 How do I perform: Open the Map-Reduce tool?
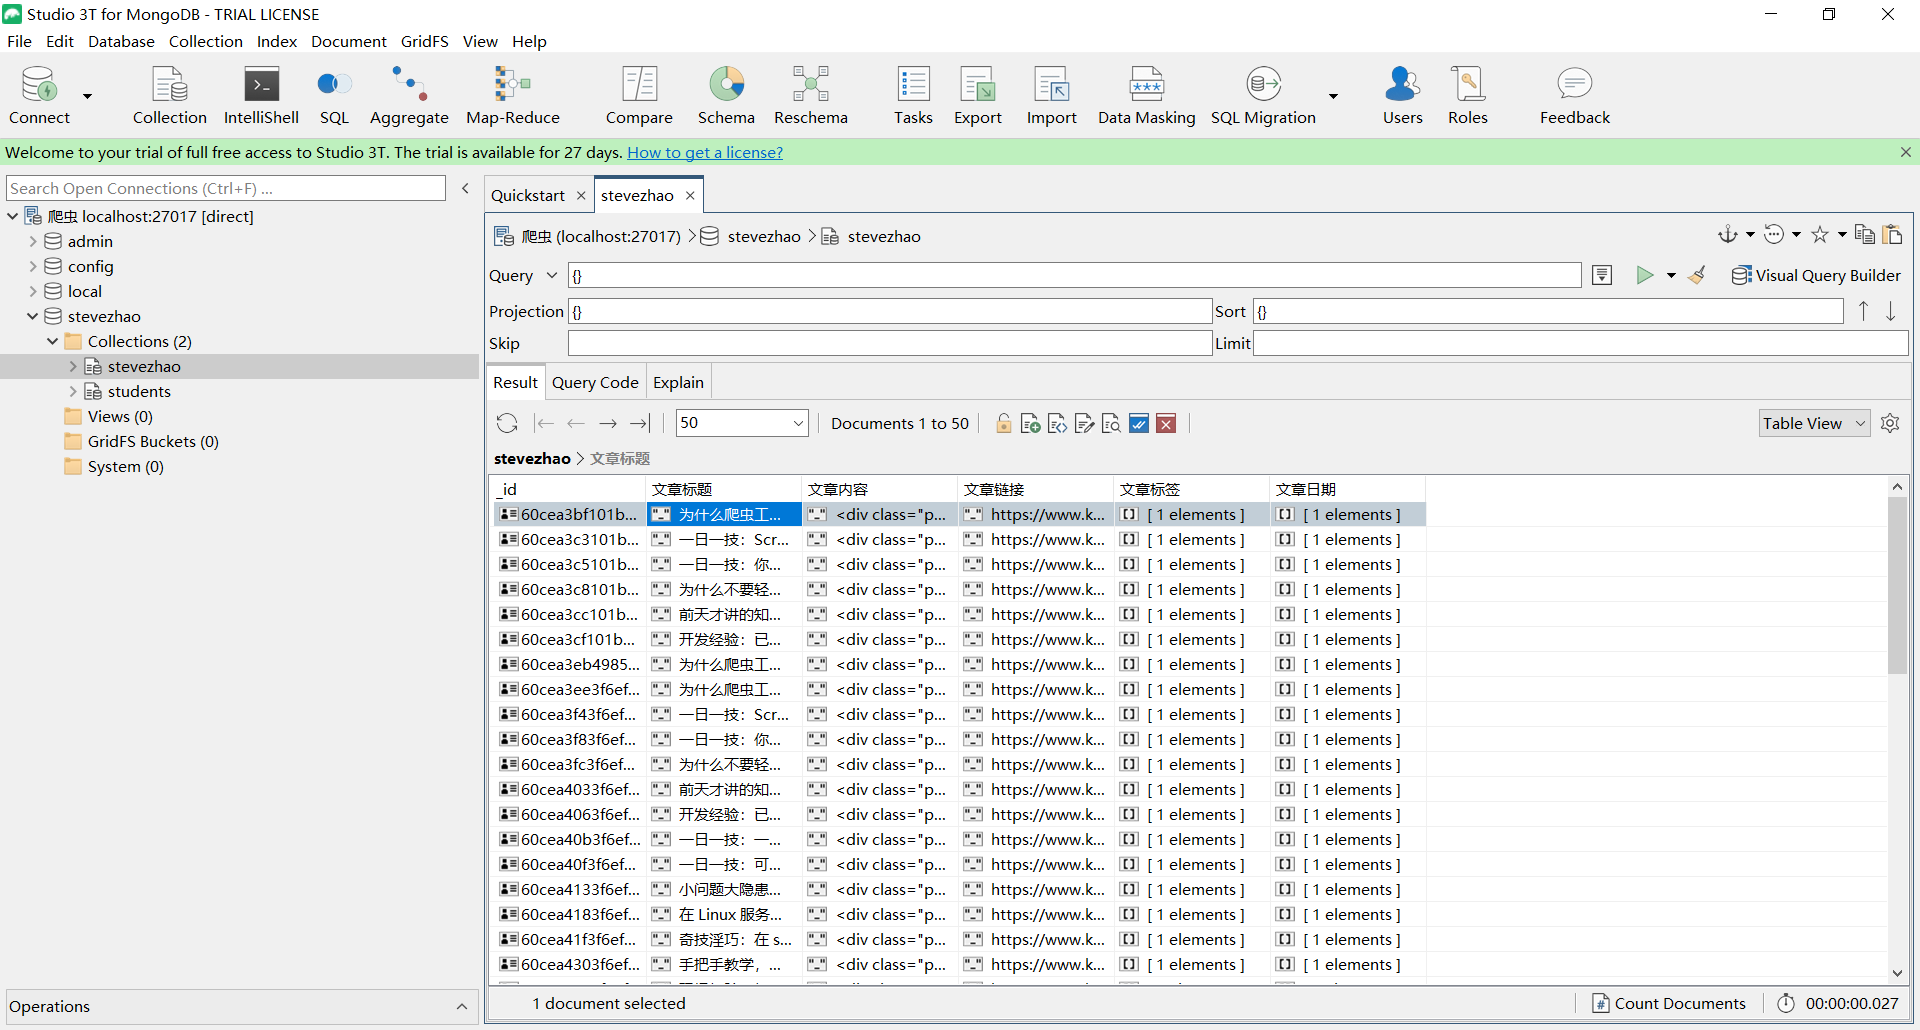pyautogui.click(x=512, y=95)
